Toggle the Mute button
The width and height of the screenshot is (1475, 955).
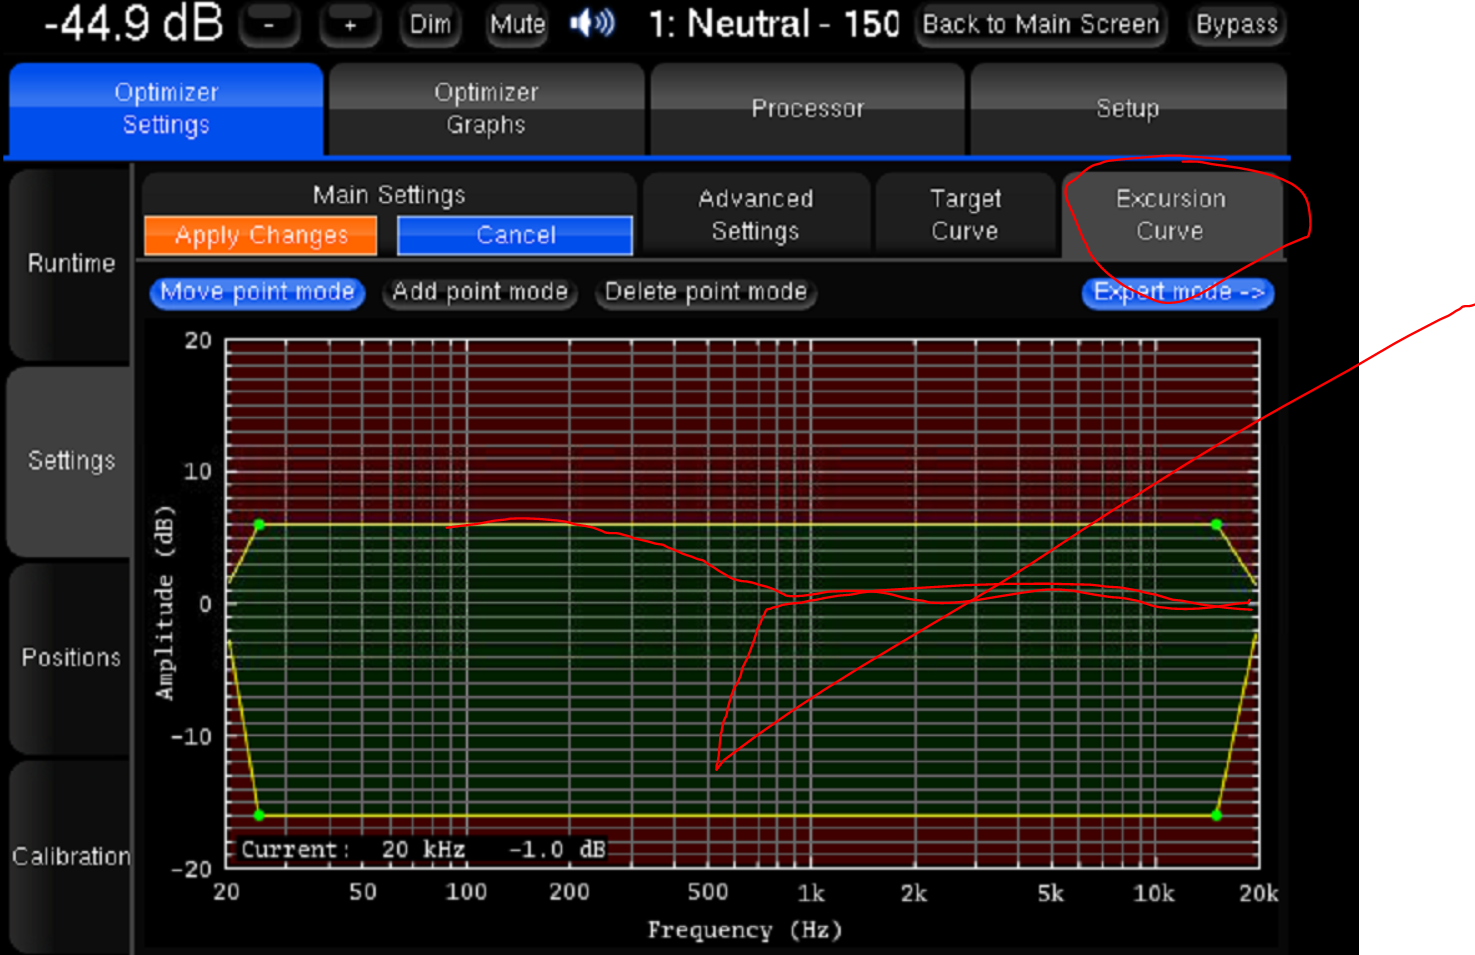point(517,25)
